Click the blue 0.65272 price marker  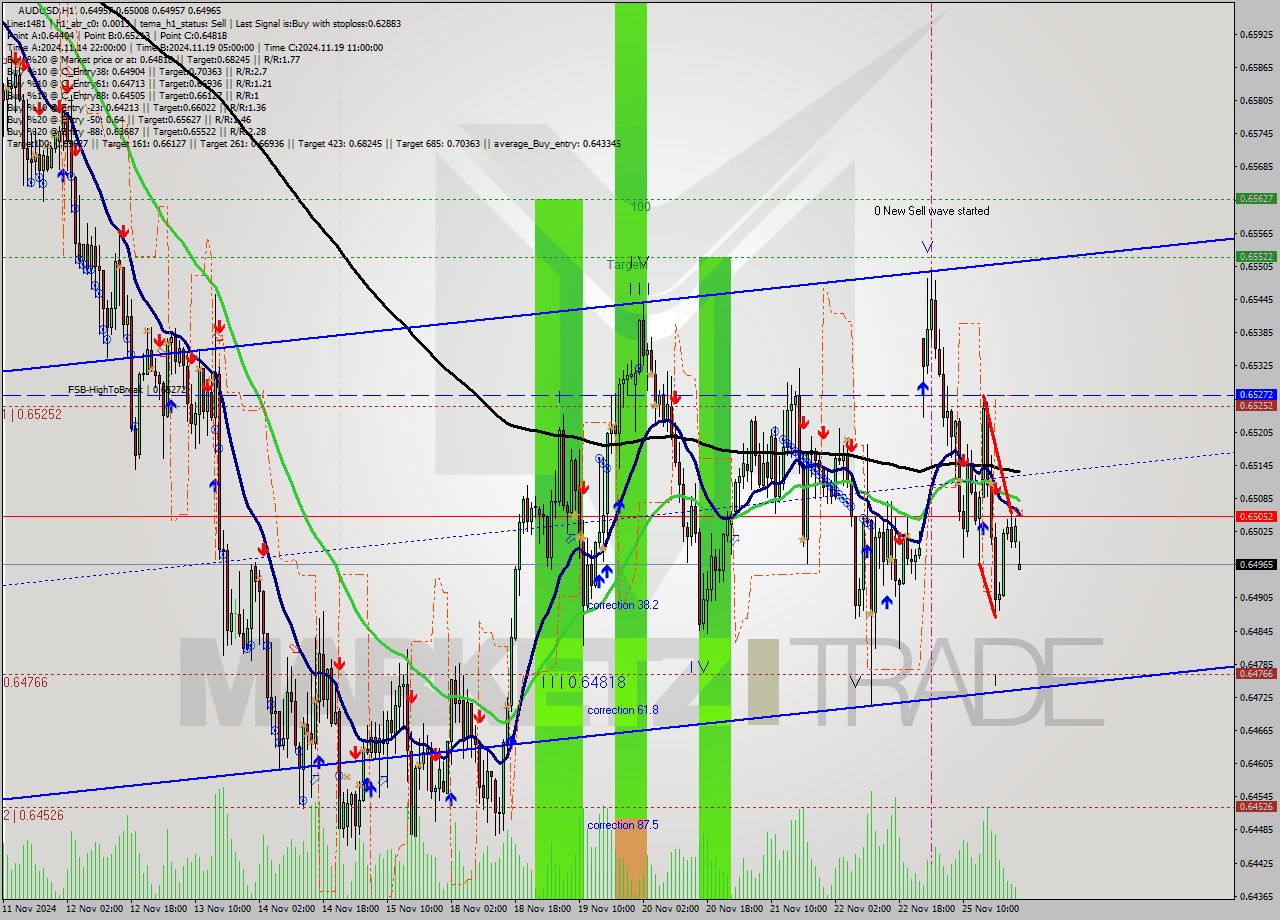(x=1257, y=396)
